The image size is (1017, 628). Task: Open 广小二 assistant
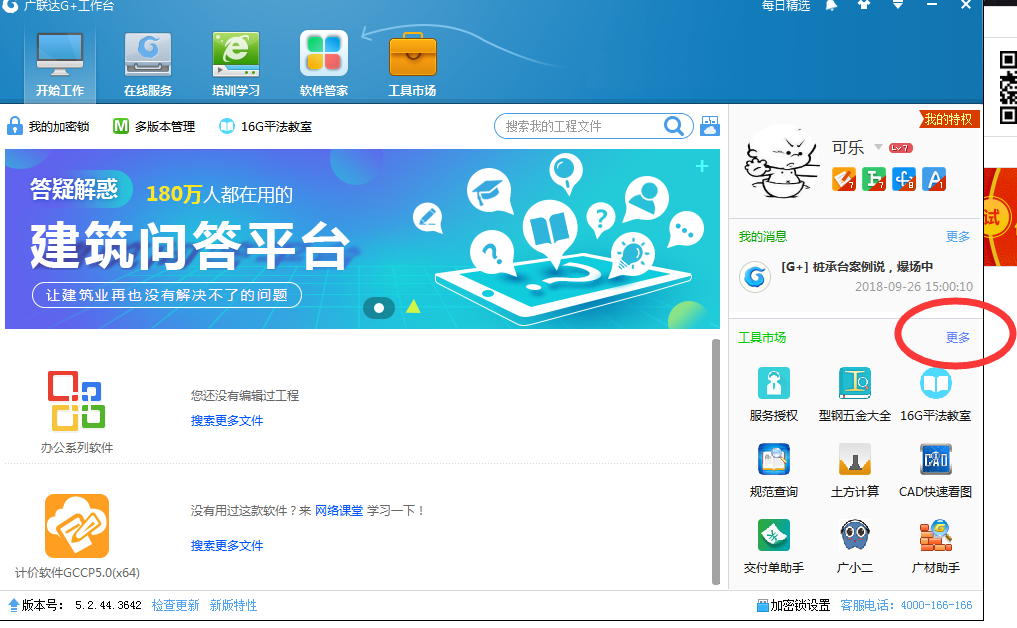pyautogui.click(x=855, y=547)
